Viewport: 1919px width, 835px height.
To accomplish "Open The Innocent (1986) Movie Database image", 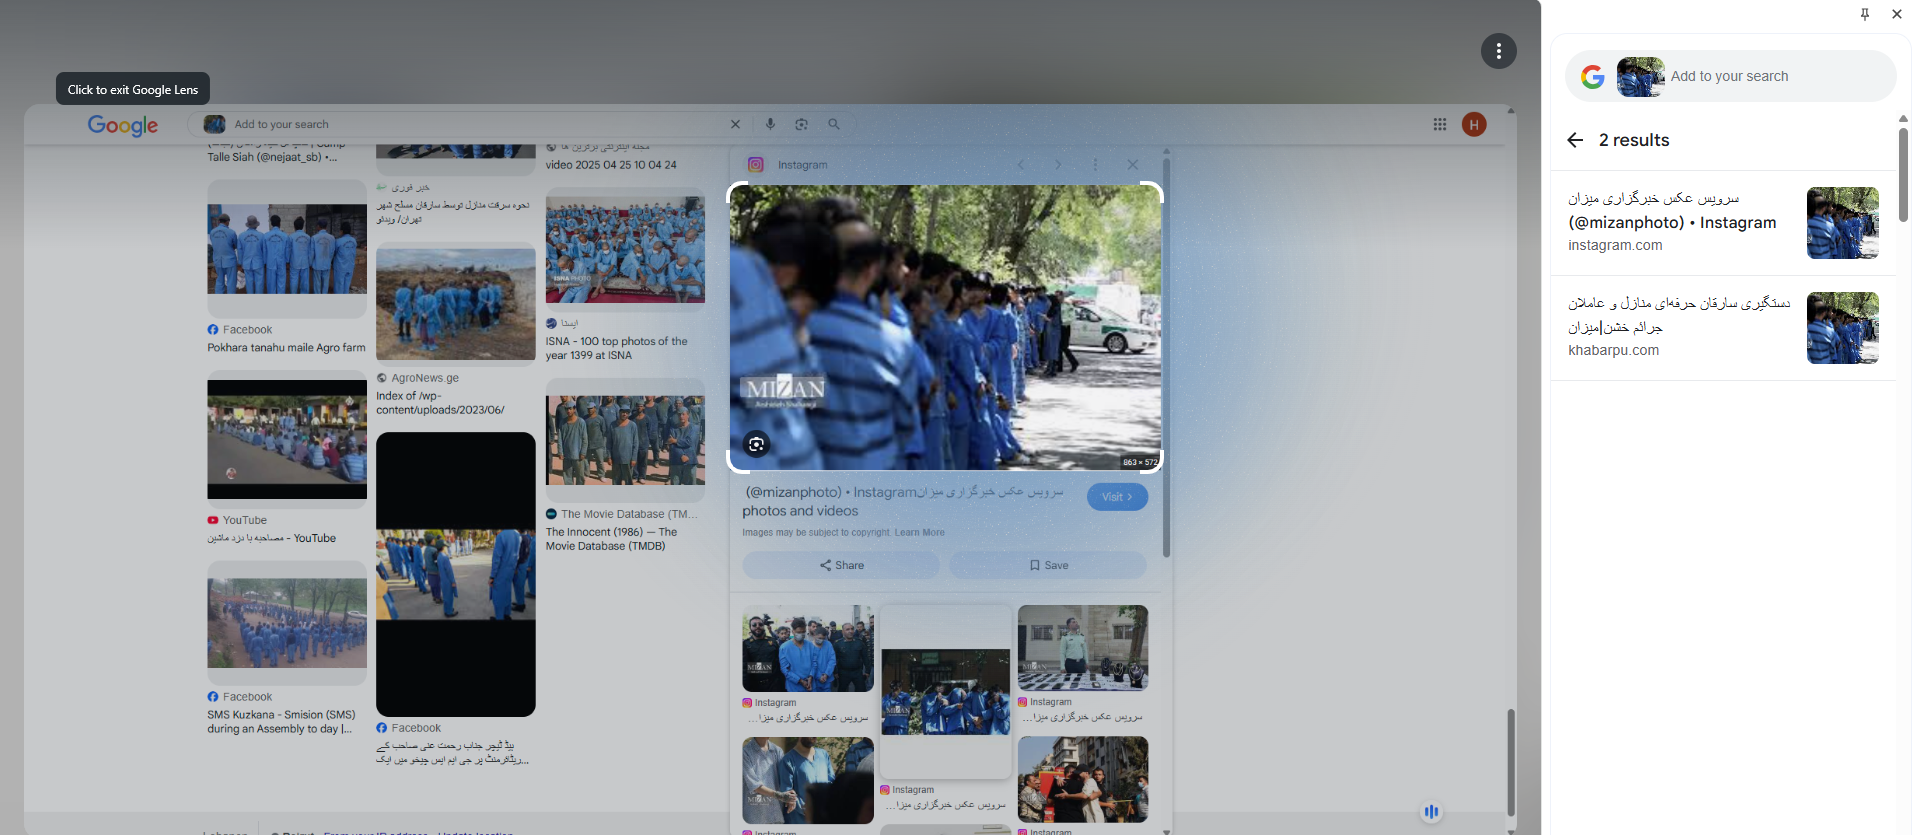I will coord(625,440).
